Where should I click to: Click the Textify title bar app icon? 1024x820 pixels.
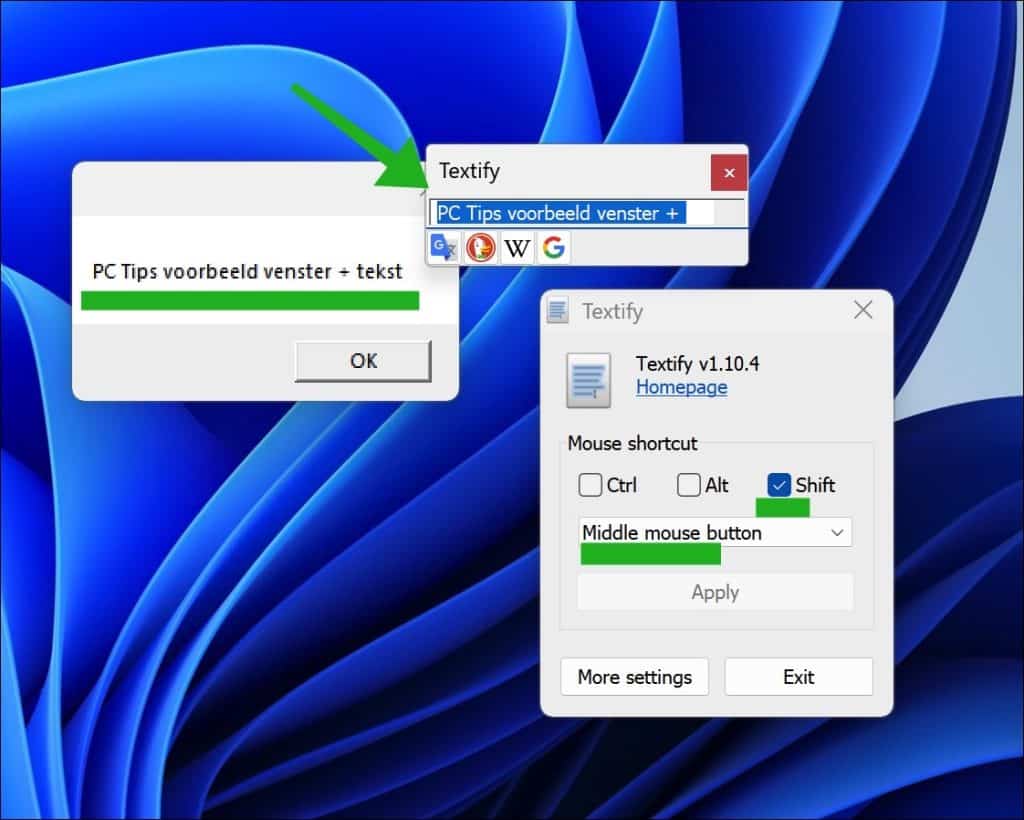pos(558,311)
